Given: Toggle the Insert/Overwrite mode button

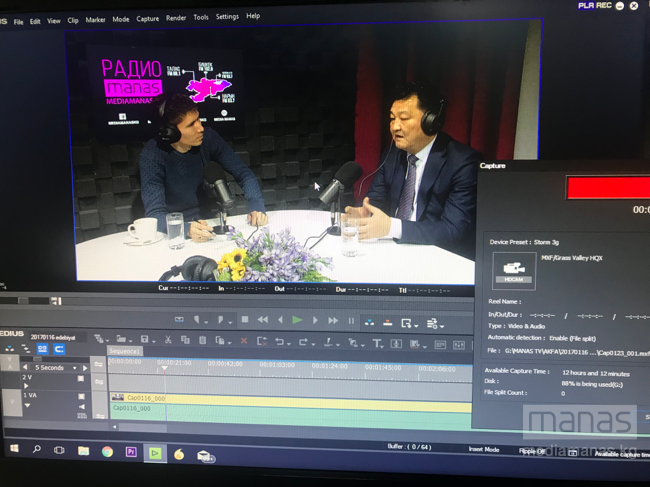Looking at the screenshot, I should tap(10, 348).
